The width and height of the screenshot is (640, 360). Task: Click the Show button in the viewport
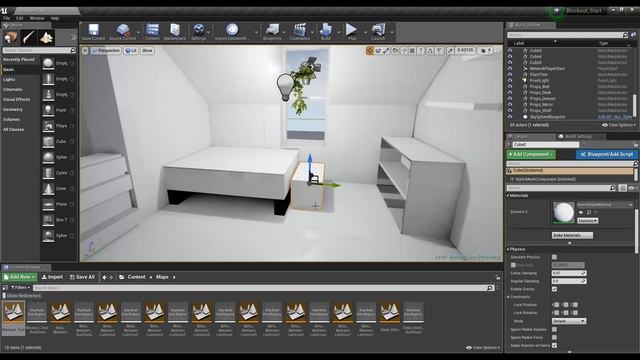(x=147, y=51)
